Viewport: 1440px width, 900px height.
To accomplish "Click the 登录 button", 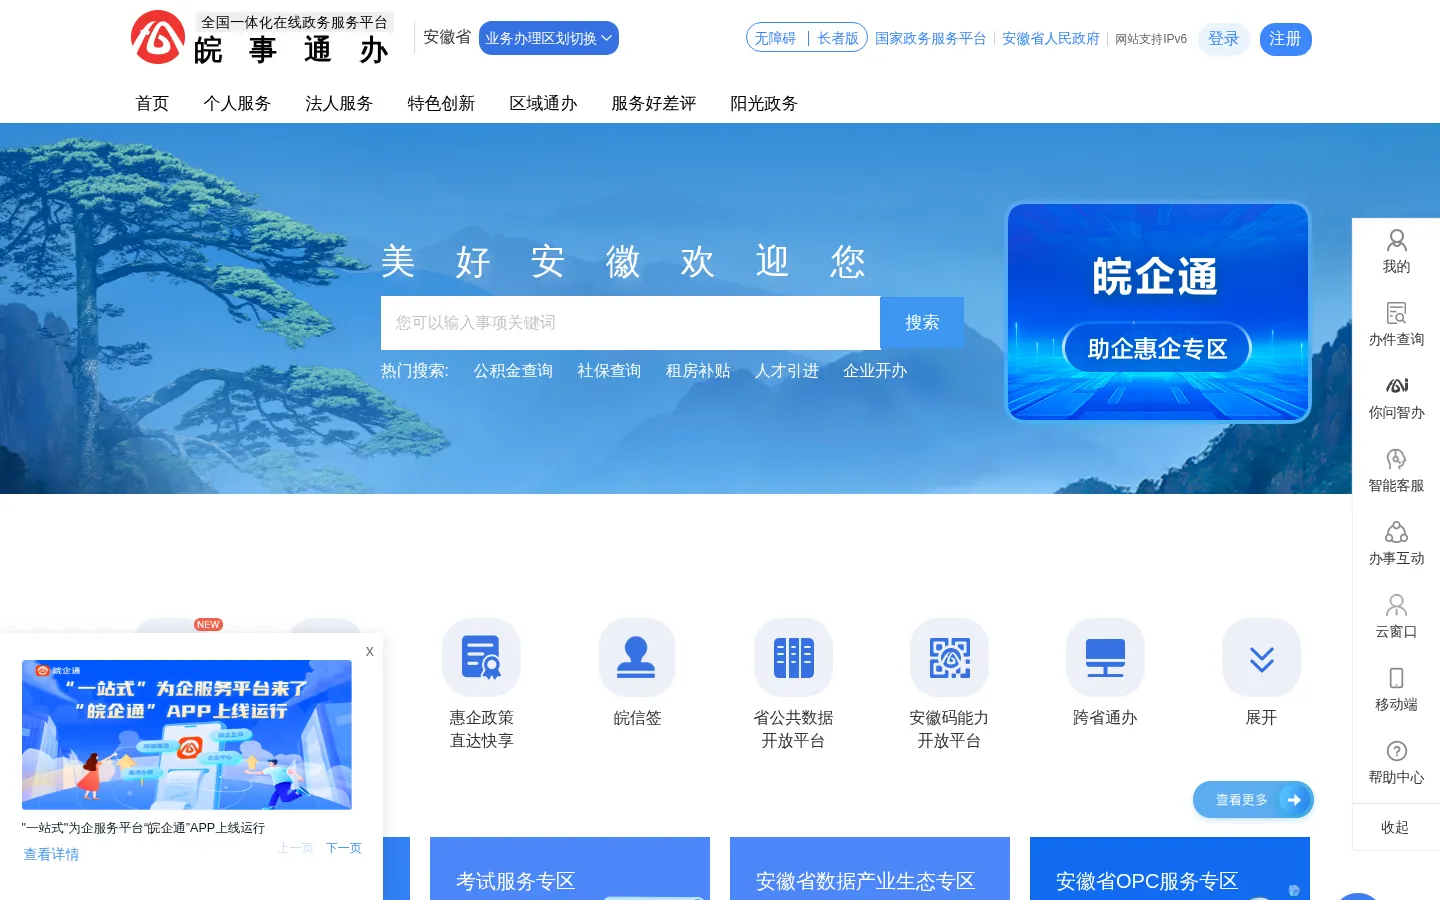I will (1223, 39).
